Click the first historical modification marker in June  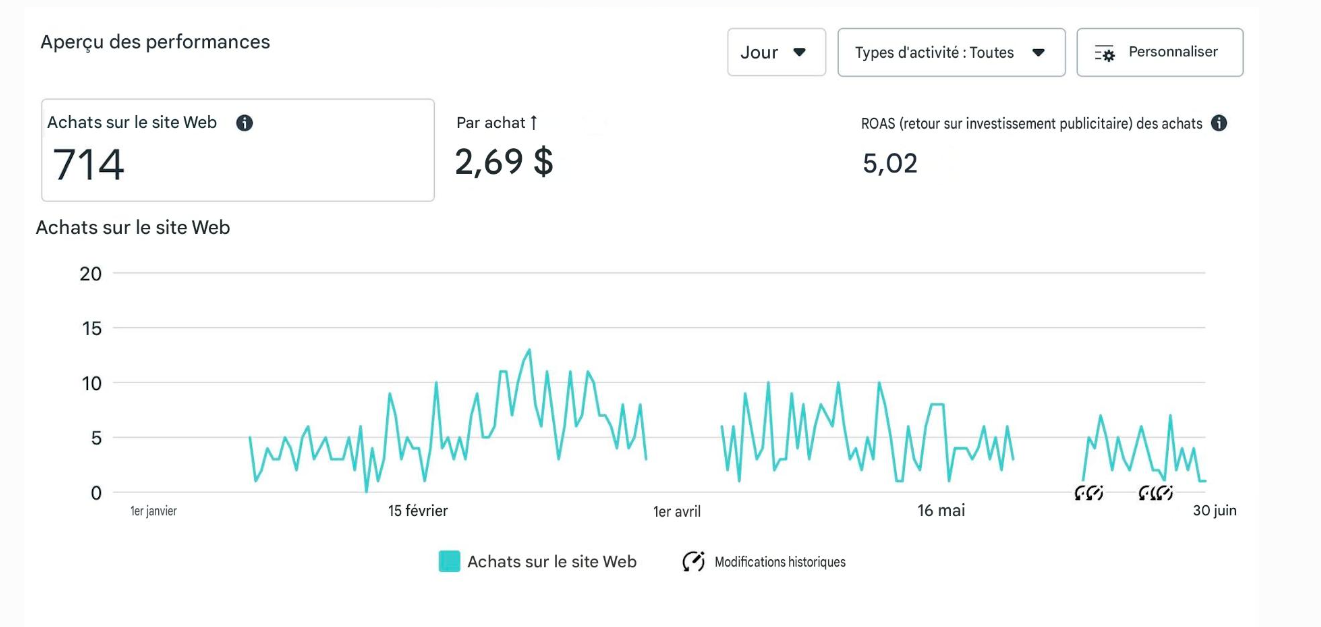pyautogui.click(x=1082, y=492)
